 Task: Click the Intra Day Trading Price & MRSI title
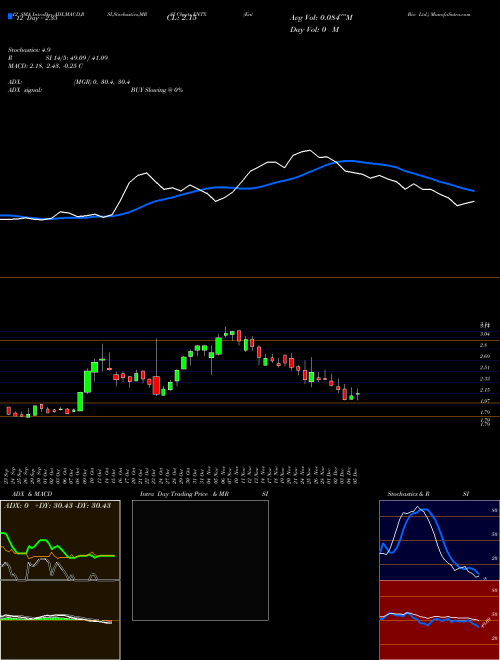point(204,494)
